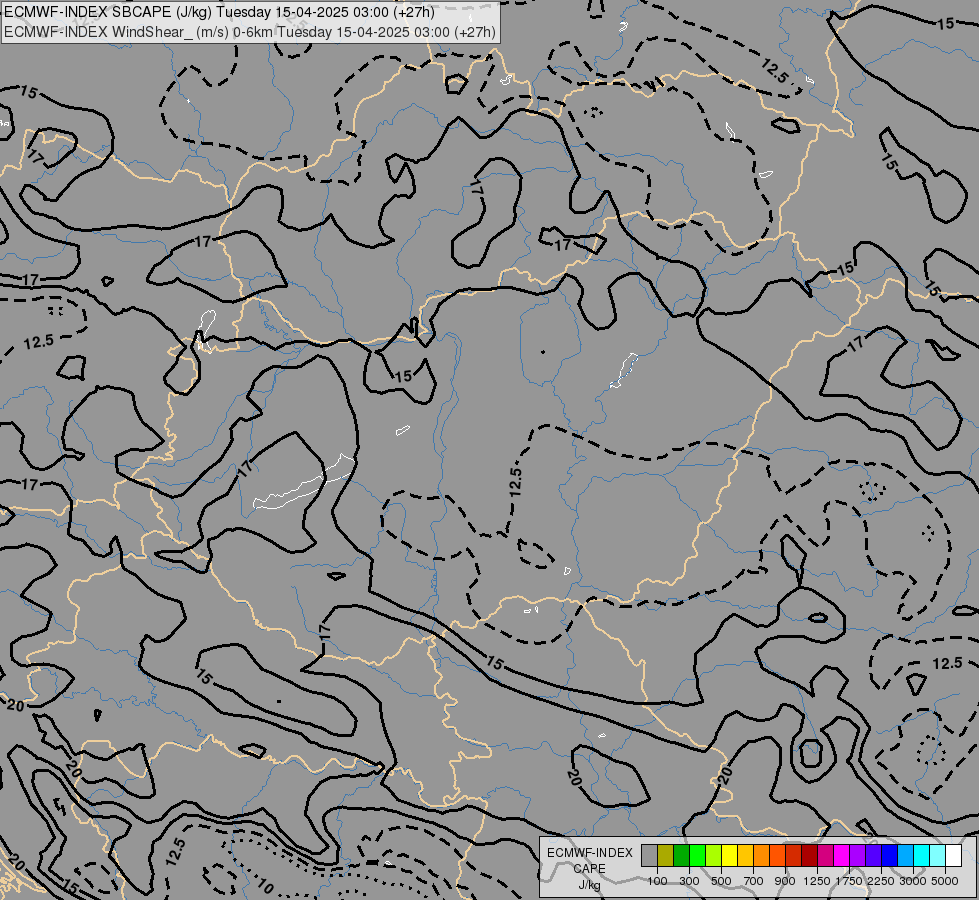Click the contour label 10 on map
The image size is (979, 900).
265,886
